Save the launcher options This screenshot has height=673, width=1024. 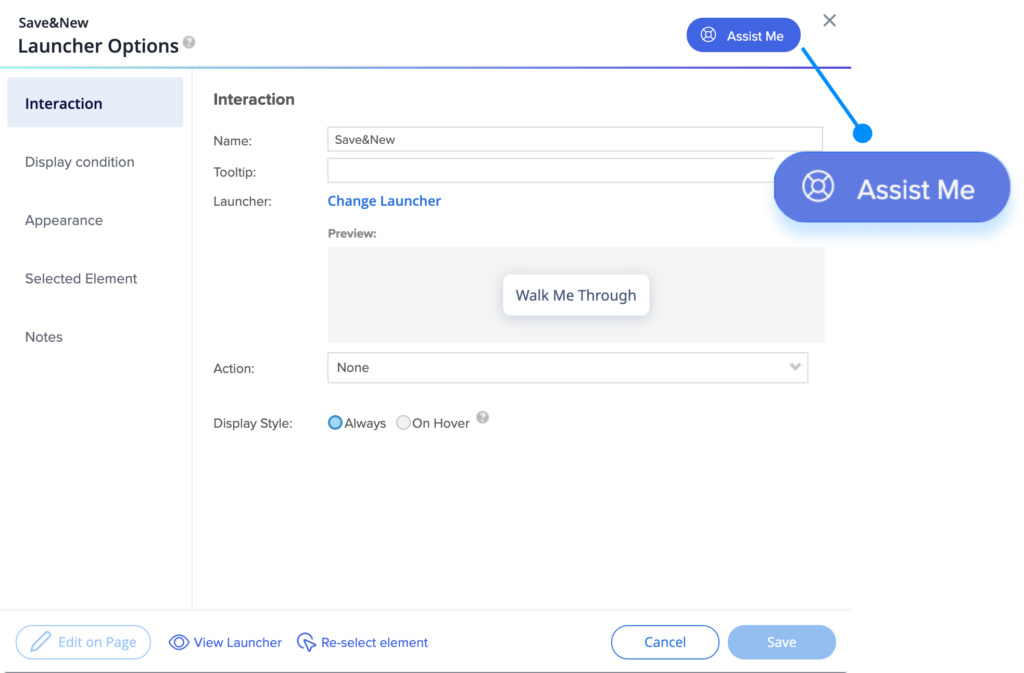coord(782,642)
